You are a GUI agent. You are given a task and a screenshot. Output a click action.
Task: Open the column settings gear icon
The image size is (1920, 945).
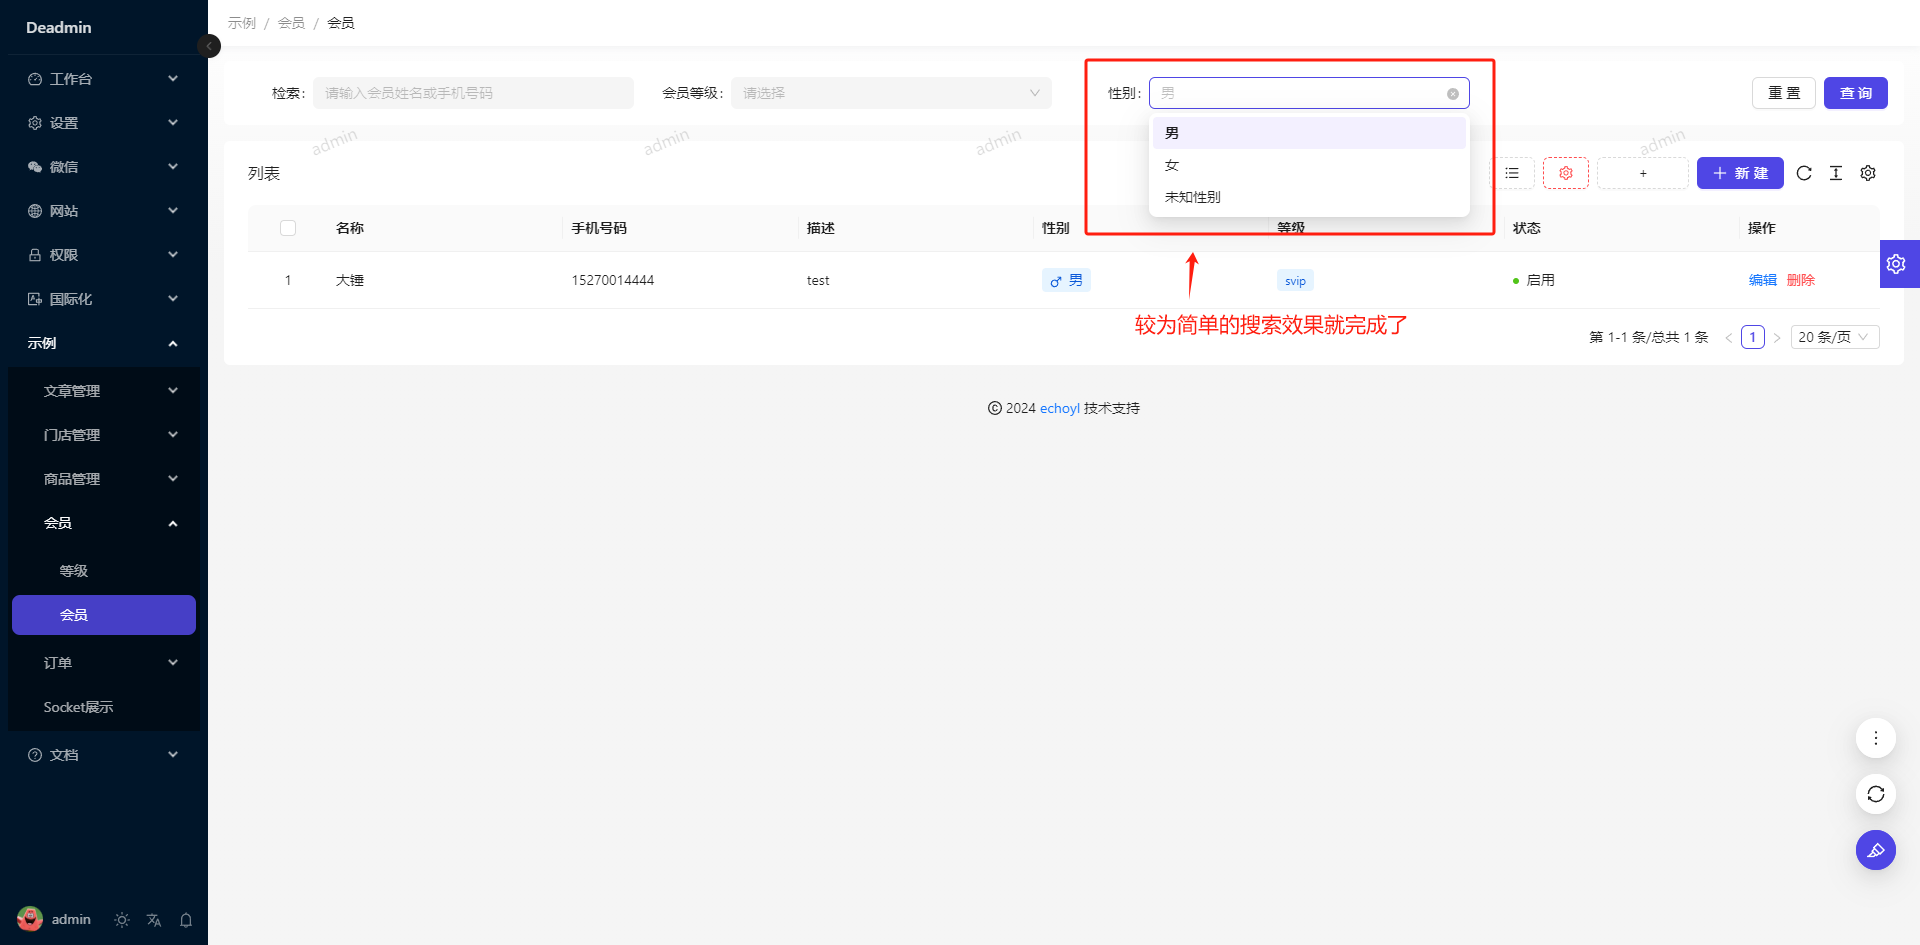click(x=1868, y=173)
